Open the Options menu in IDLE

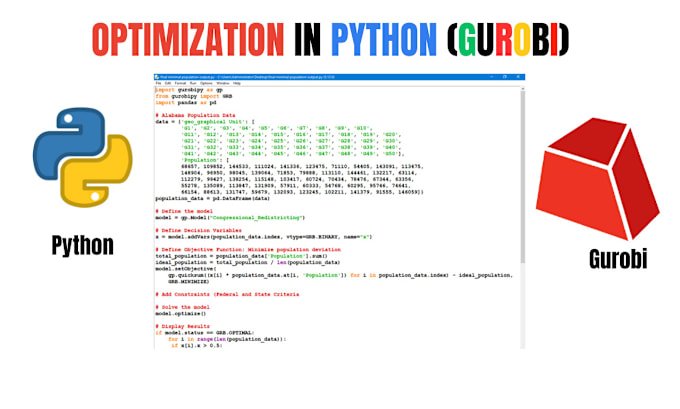206,83
